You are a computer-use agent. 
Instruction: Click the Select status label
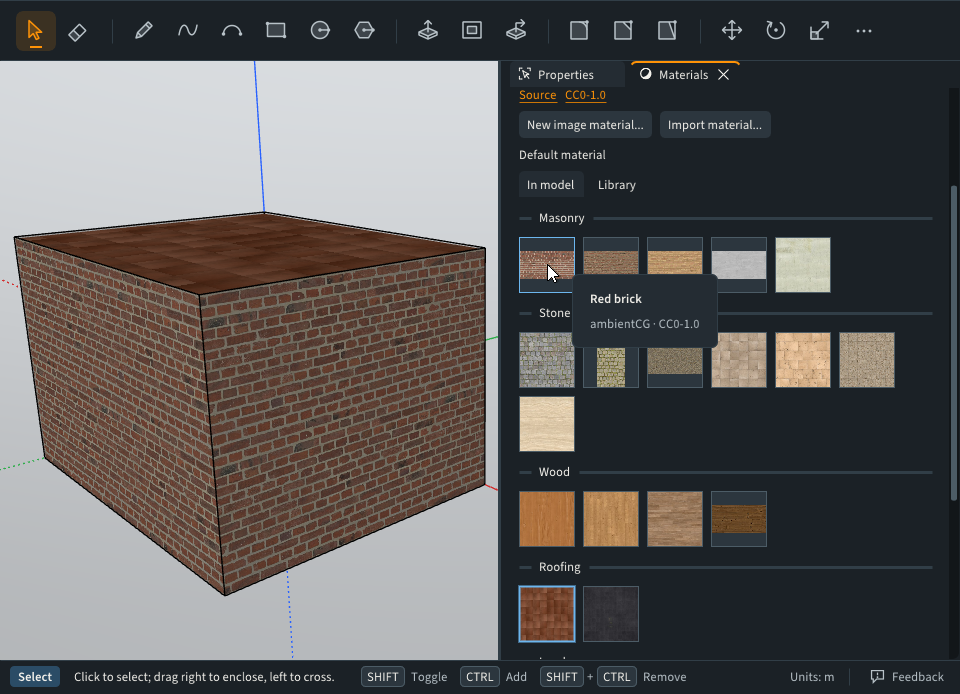tap(35, 677)
